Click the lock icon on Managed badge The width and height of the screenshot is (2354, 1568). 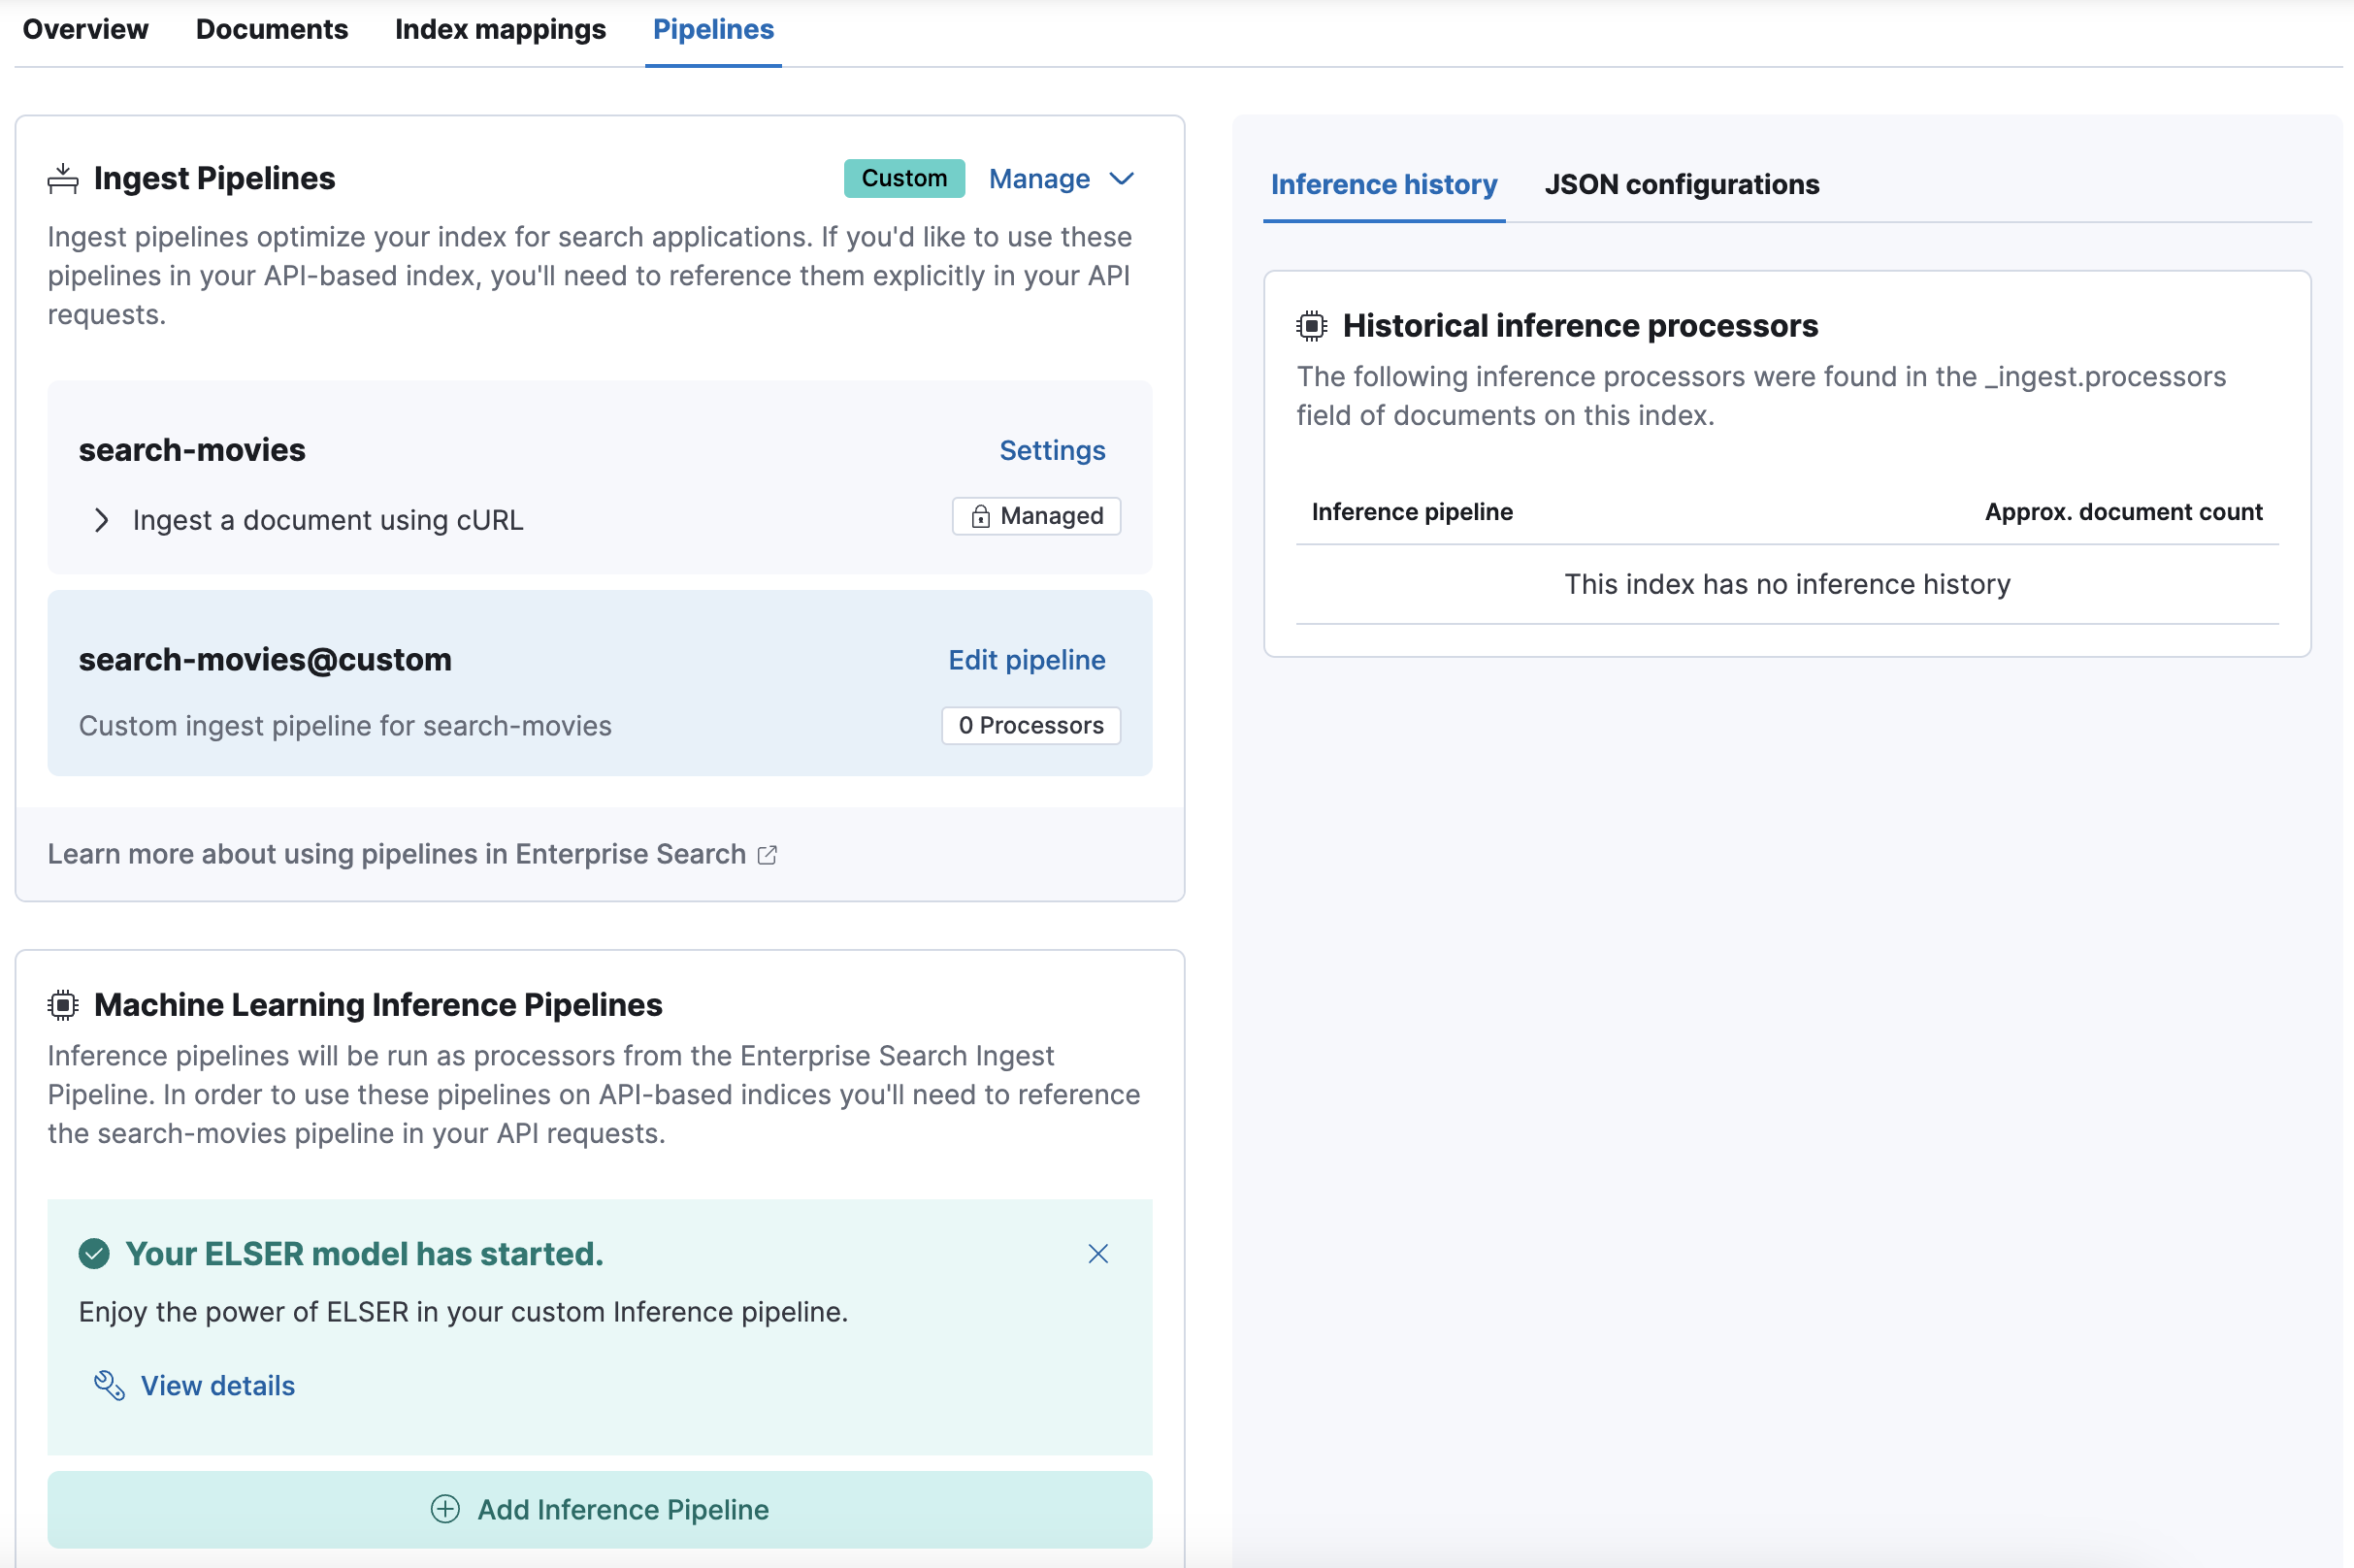click(x=980, y=516)
